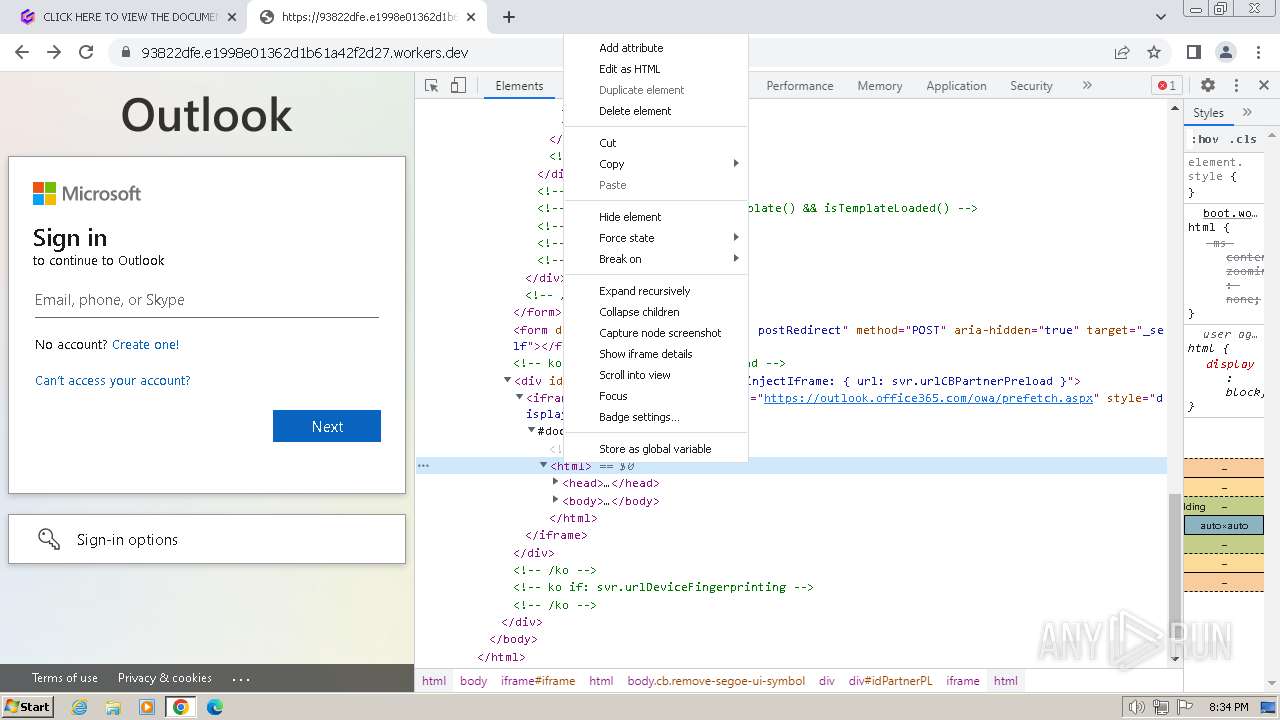
Task: Open the Windows Start menu
Action: (x=28, y=706)
